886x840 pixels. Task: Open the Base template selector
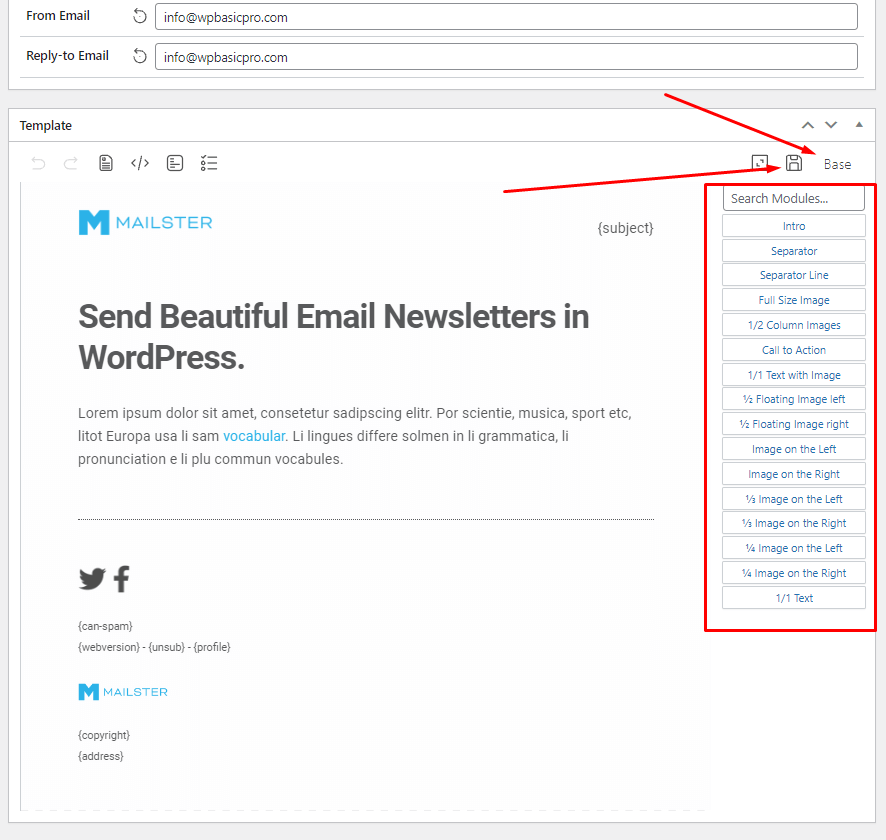click(x=837, y=164)
